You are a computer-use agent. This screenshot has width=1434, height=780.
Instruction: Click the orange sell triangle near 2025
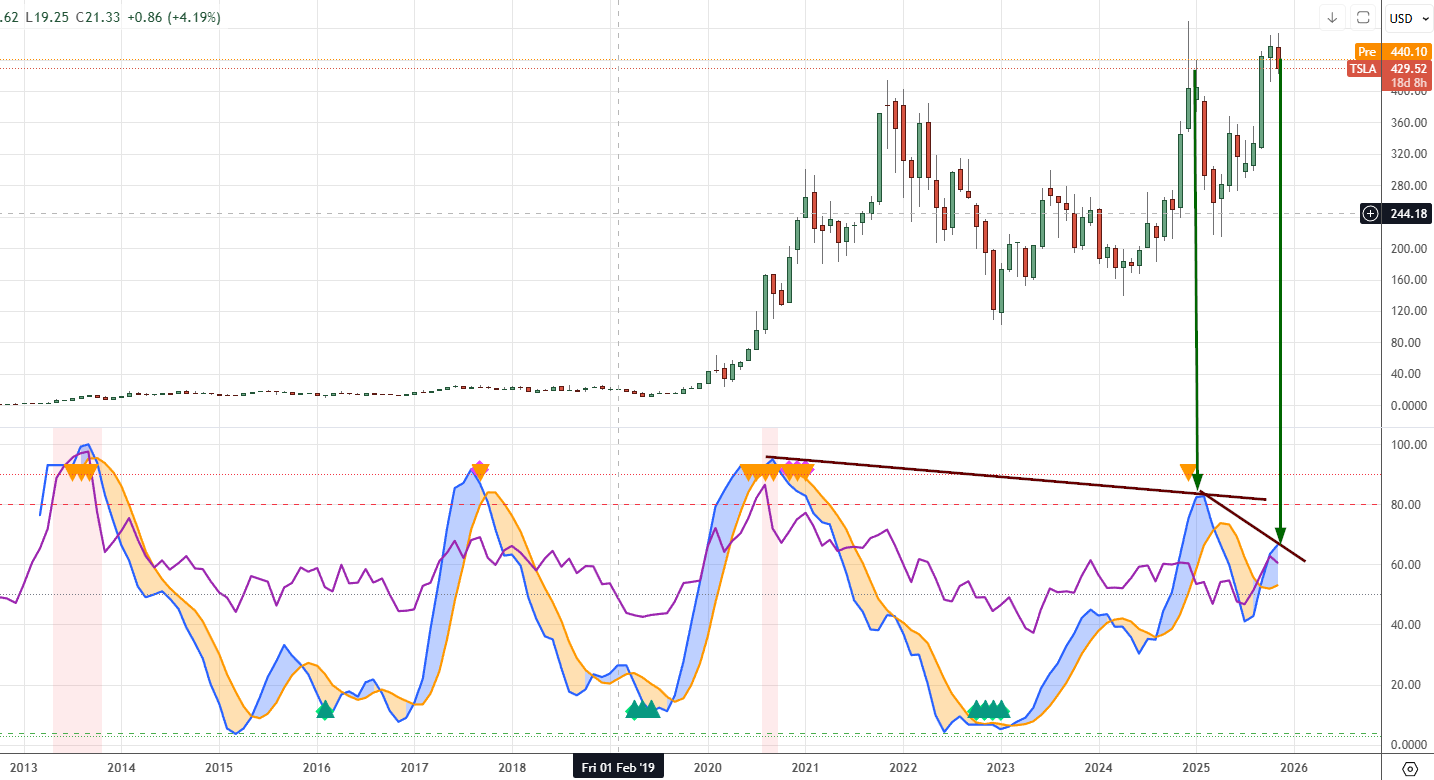point(1187,472)
